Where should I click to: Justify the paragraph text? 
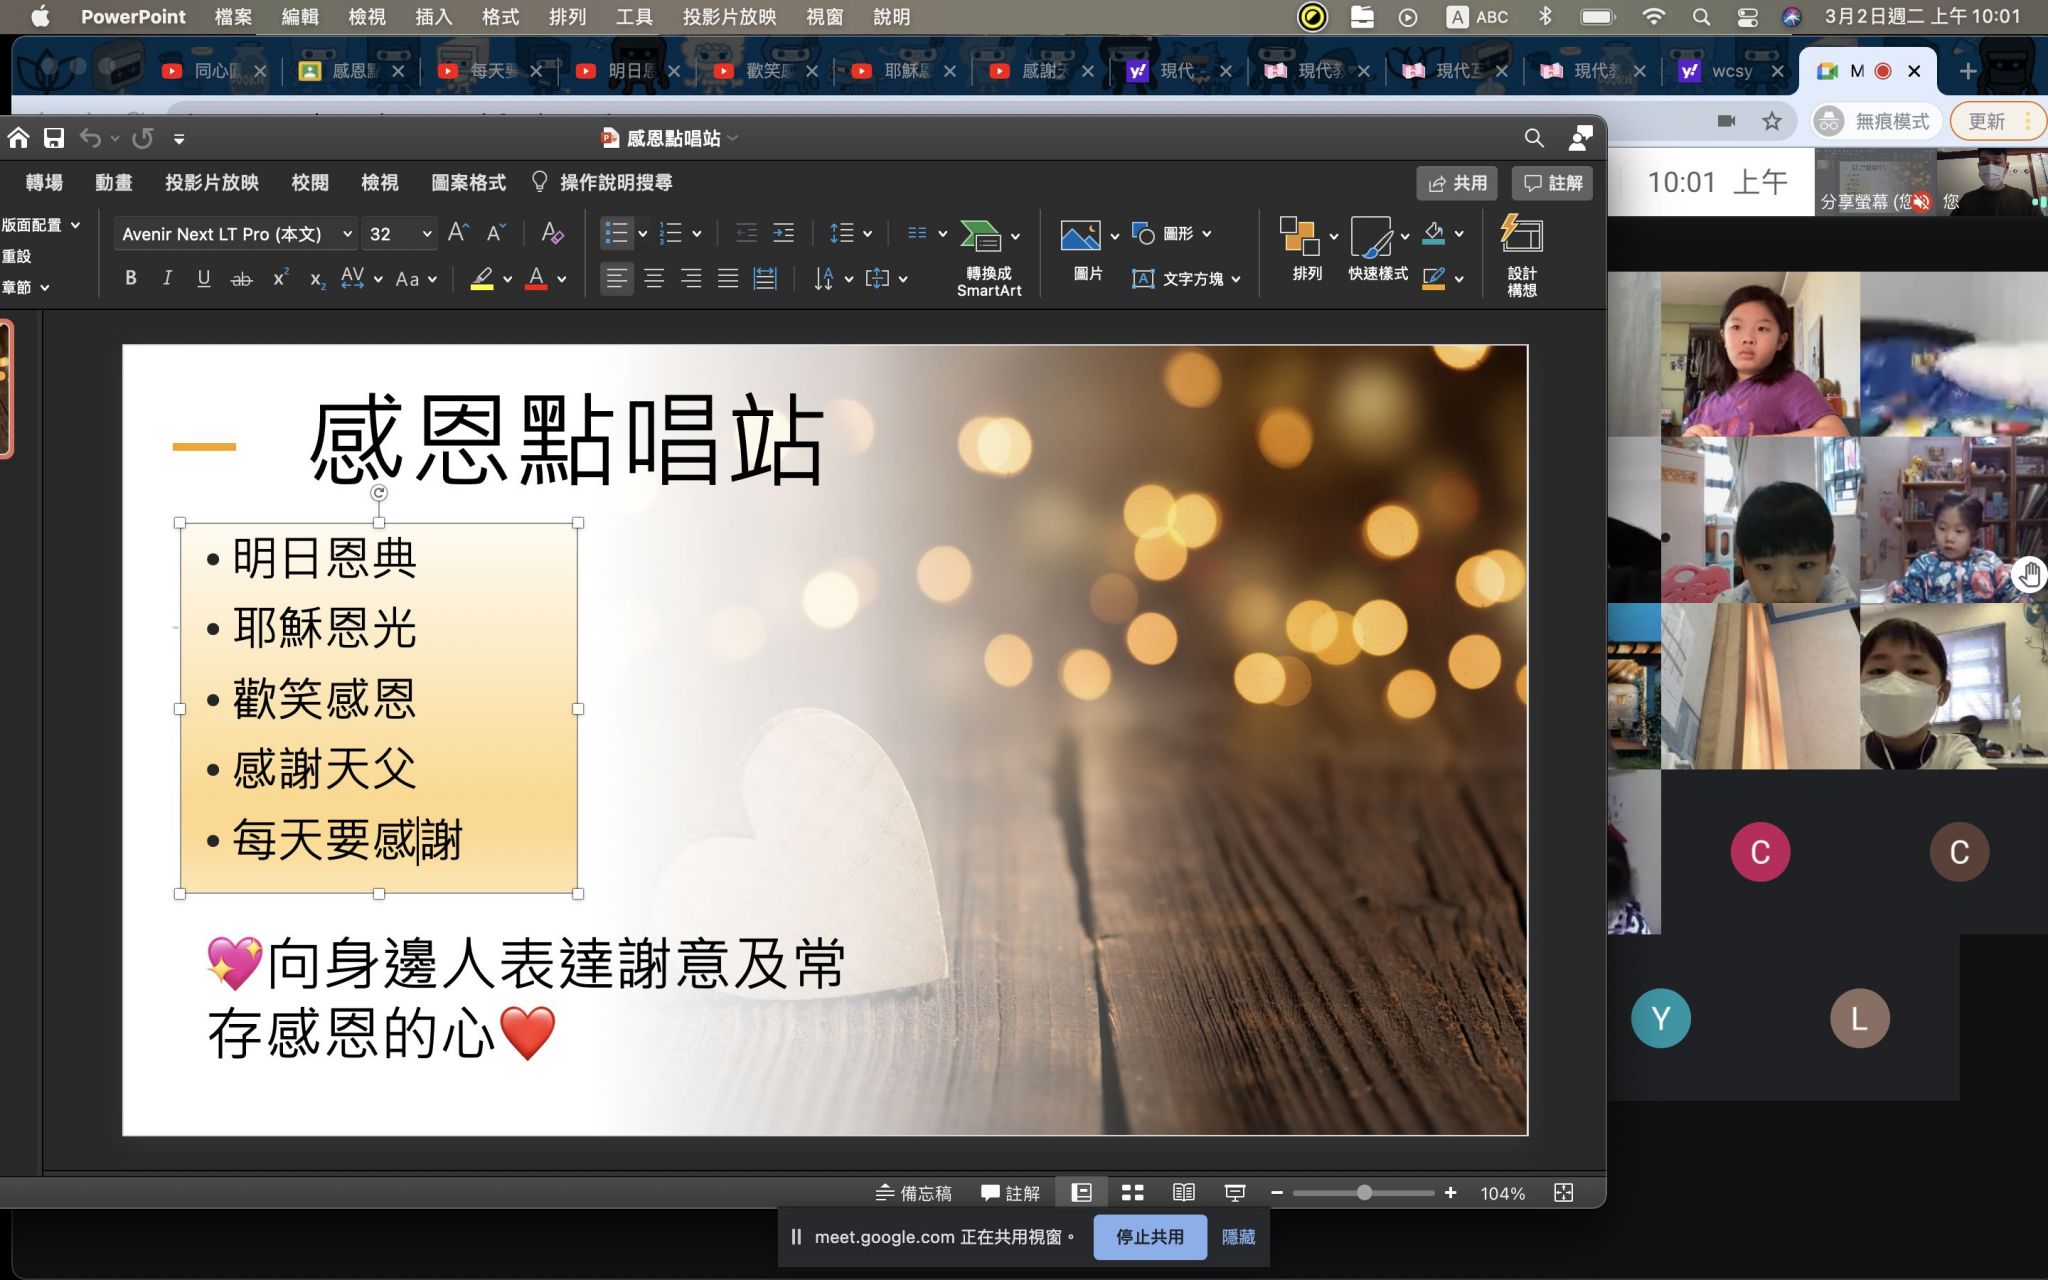point(728,278)
